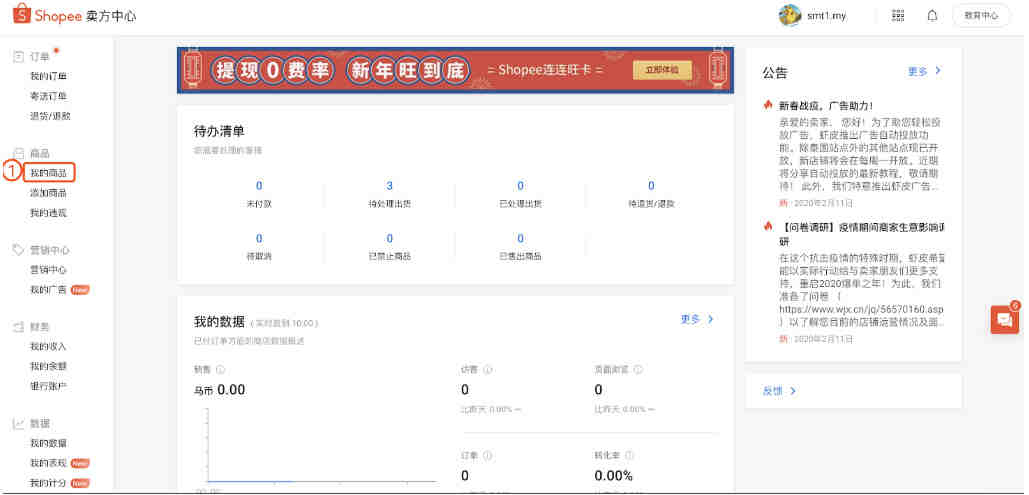
Task: Open 教育中心 button
Action: [981, 16]
